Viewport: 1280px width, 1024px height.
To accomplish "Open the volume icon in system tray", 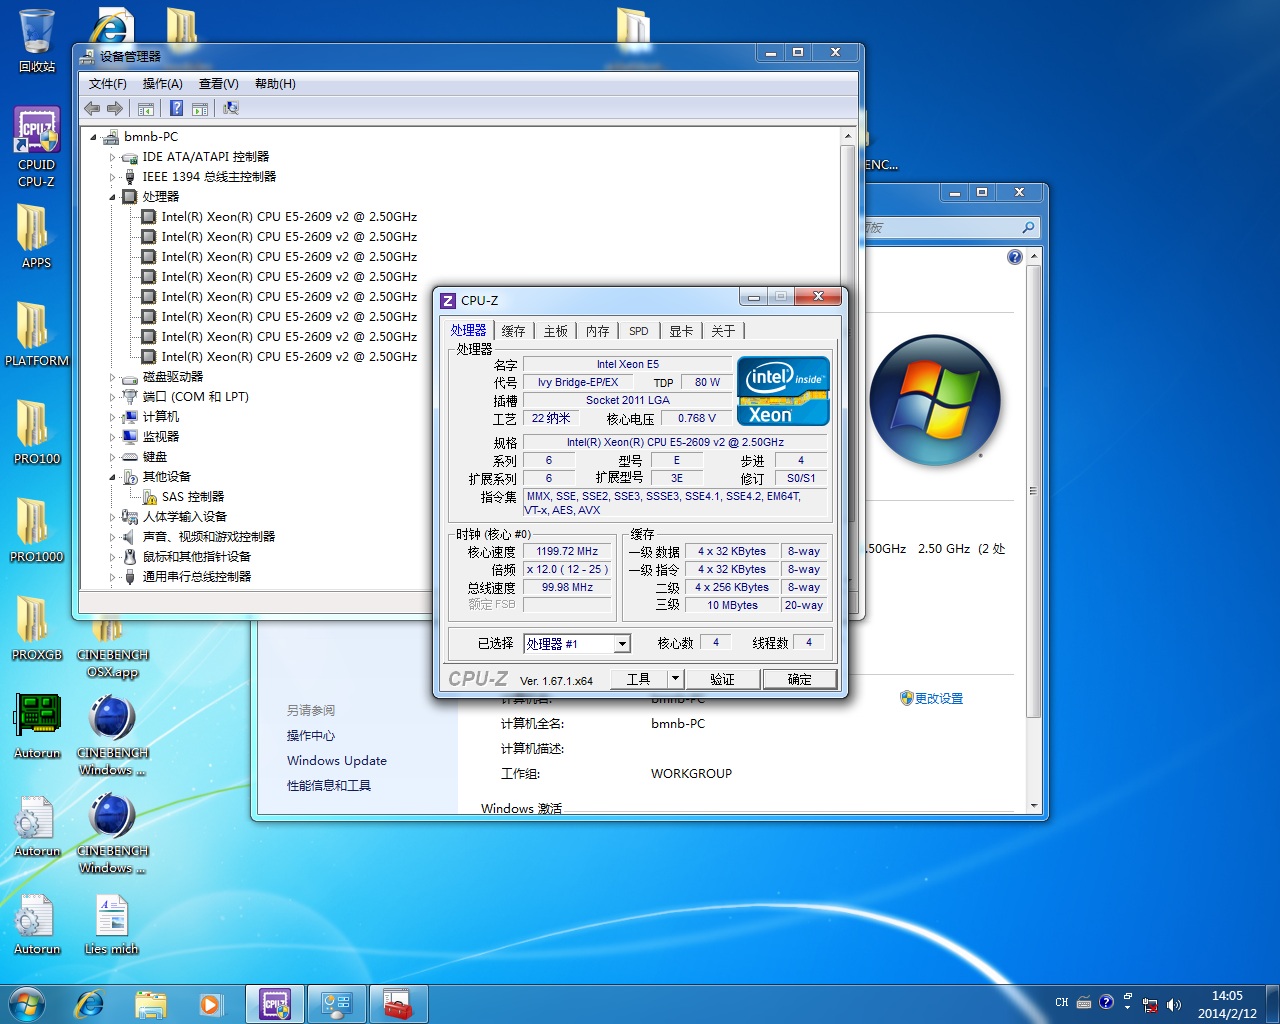I will point(1174,1002).
